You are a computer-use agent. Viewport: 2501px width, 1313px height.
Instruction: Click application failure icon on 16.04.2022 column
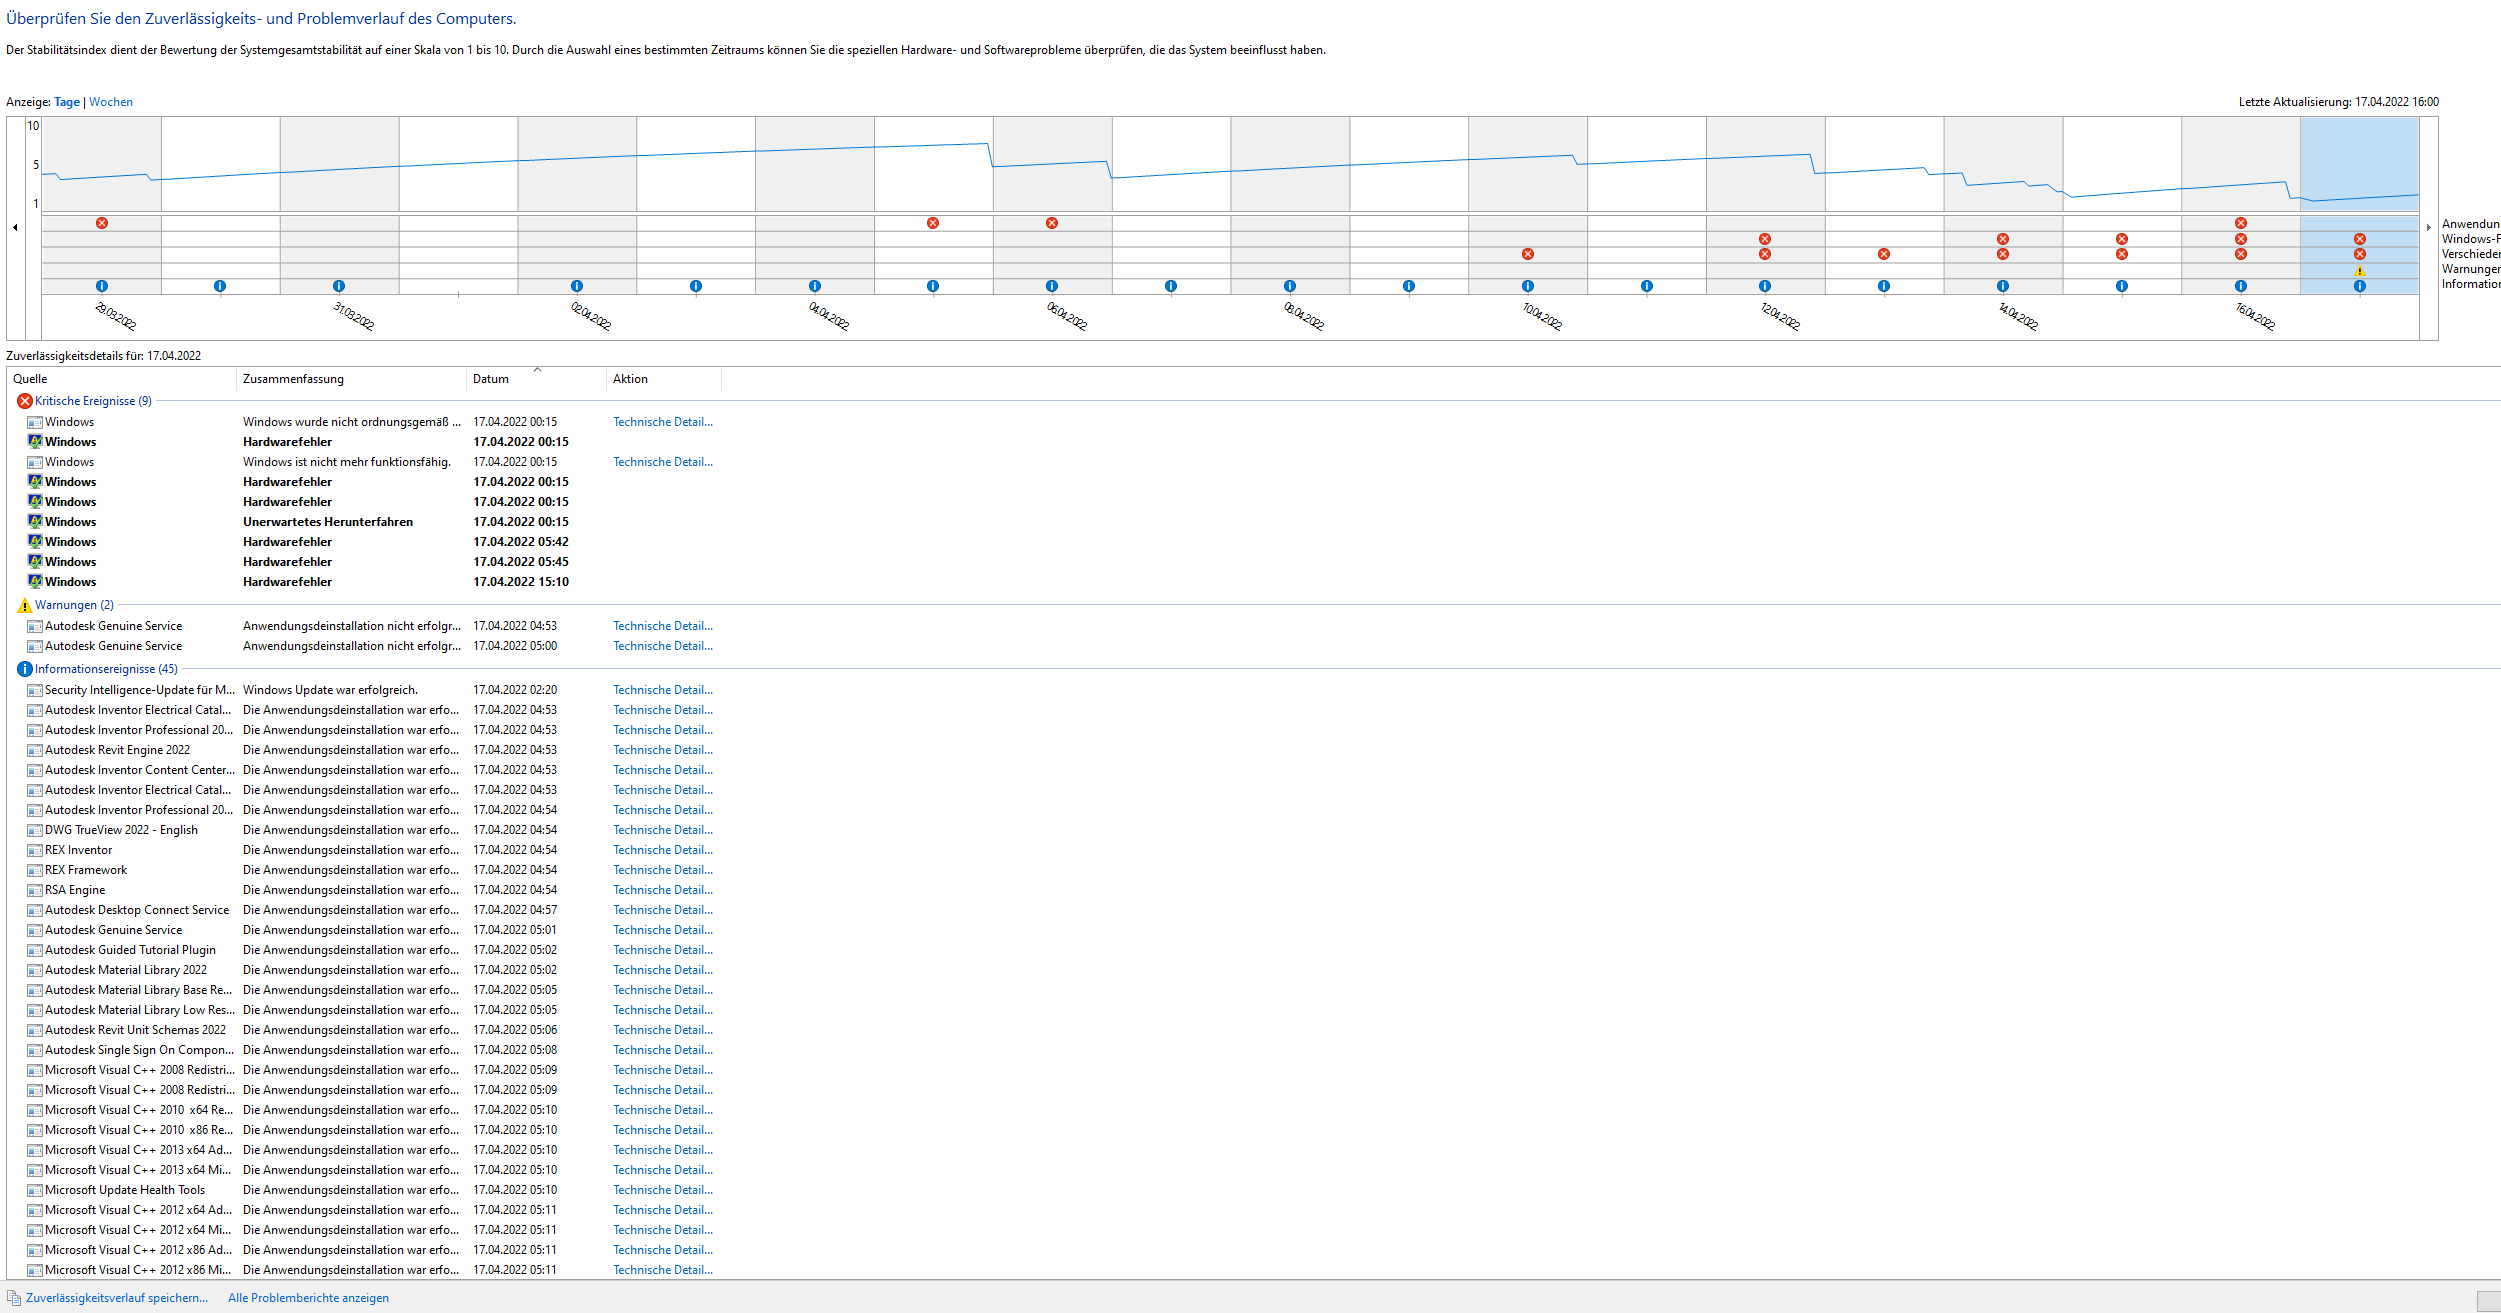coord(2241,223)
